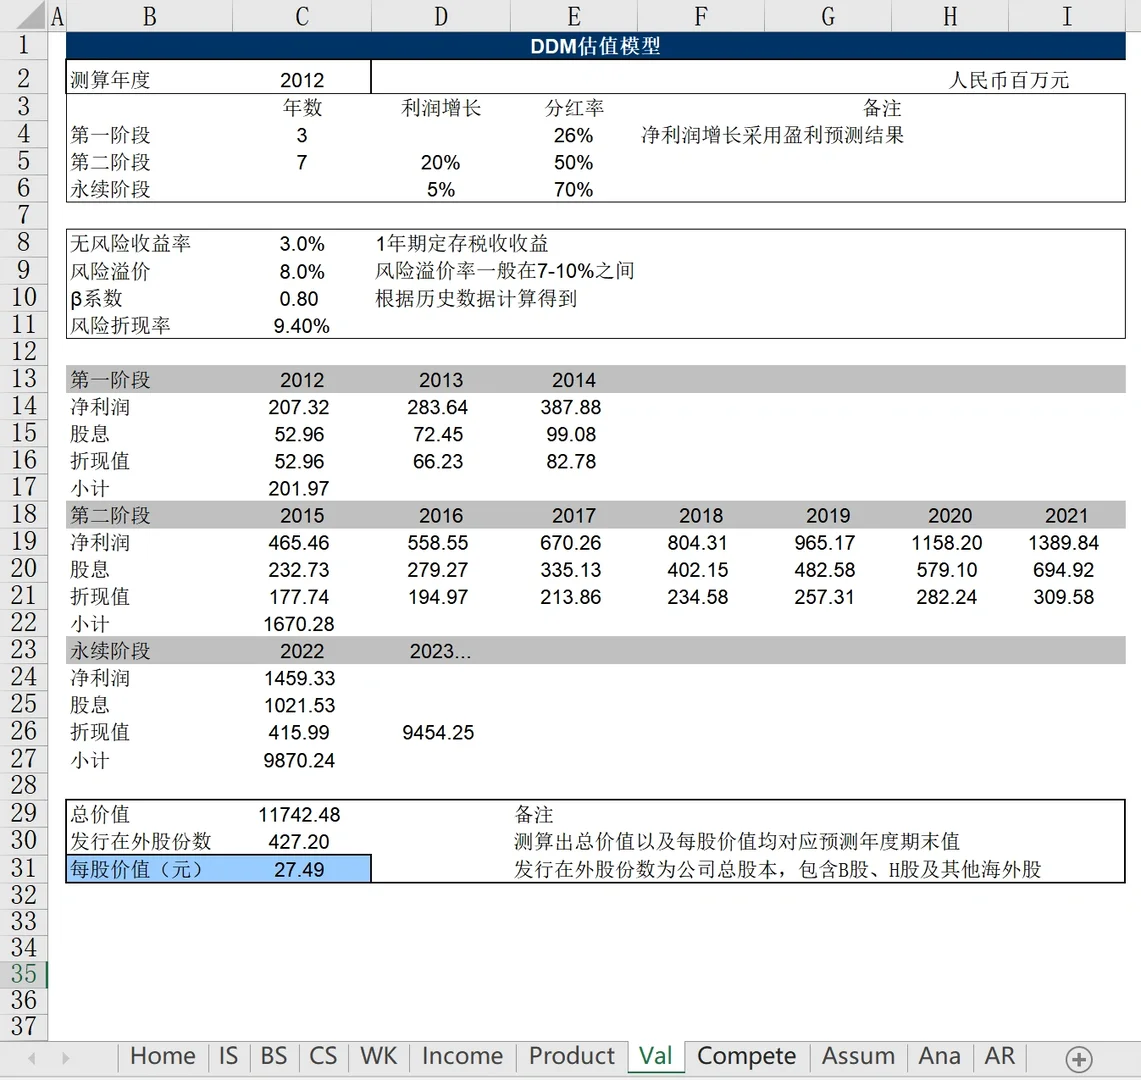Viewport: 1141px width, 1080px height.
Task: Click the right sheet-navigation arrow
Action: tap(64, 1056)
